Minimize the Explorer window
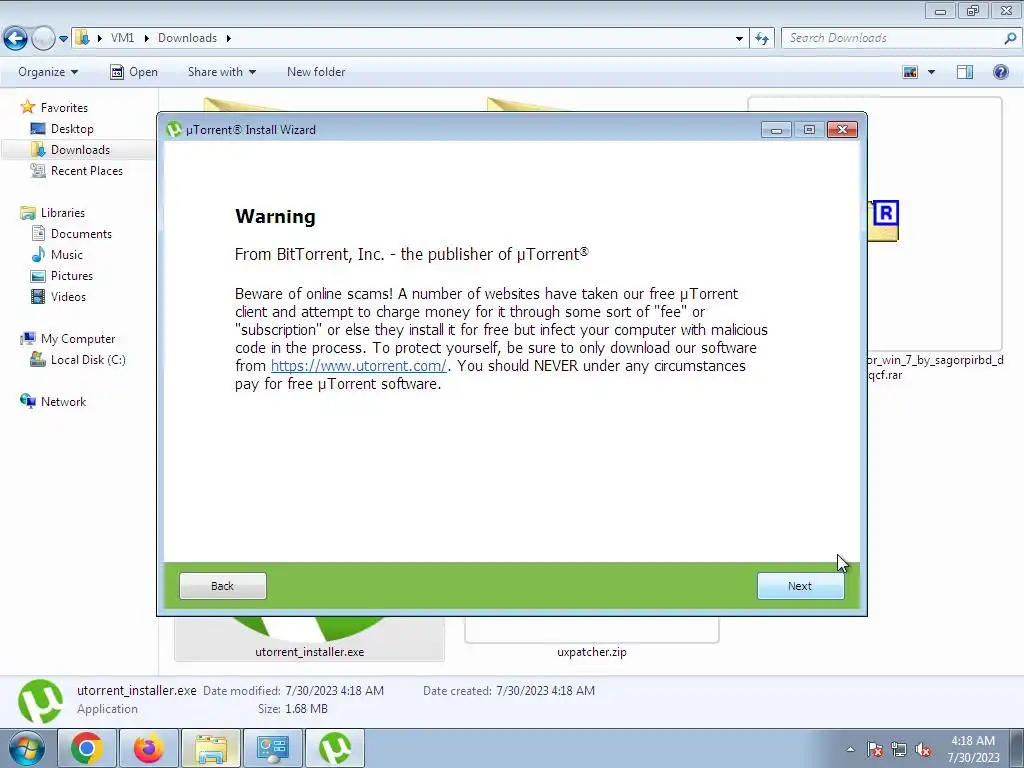Viewport: 1024px width, 768px height. [x=940, y=10]
